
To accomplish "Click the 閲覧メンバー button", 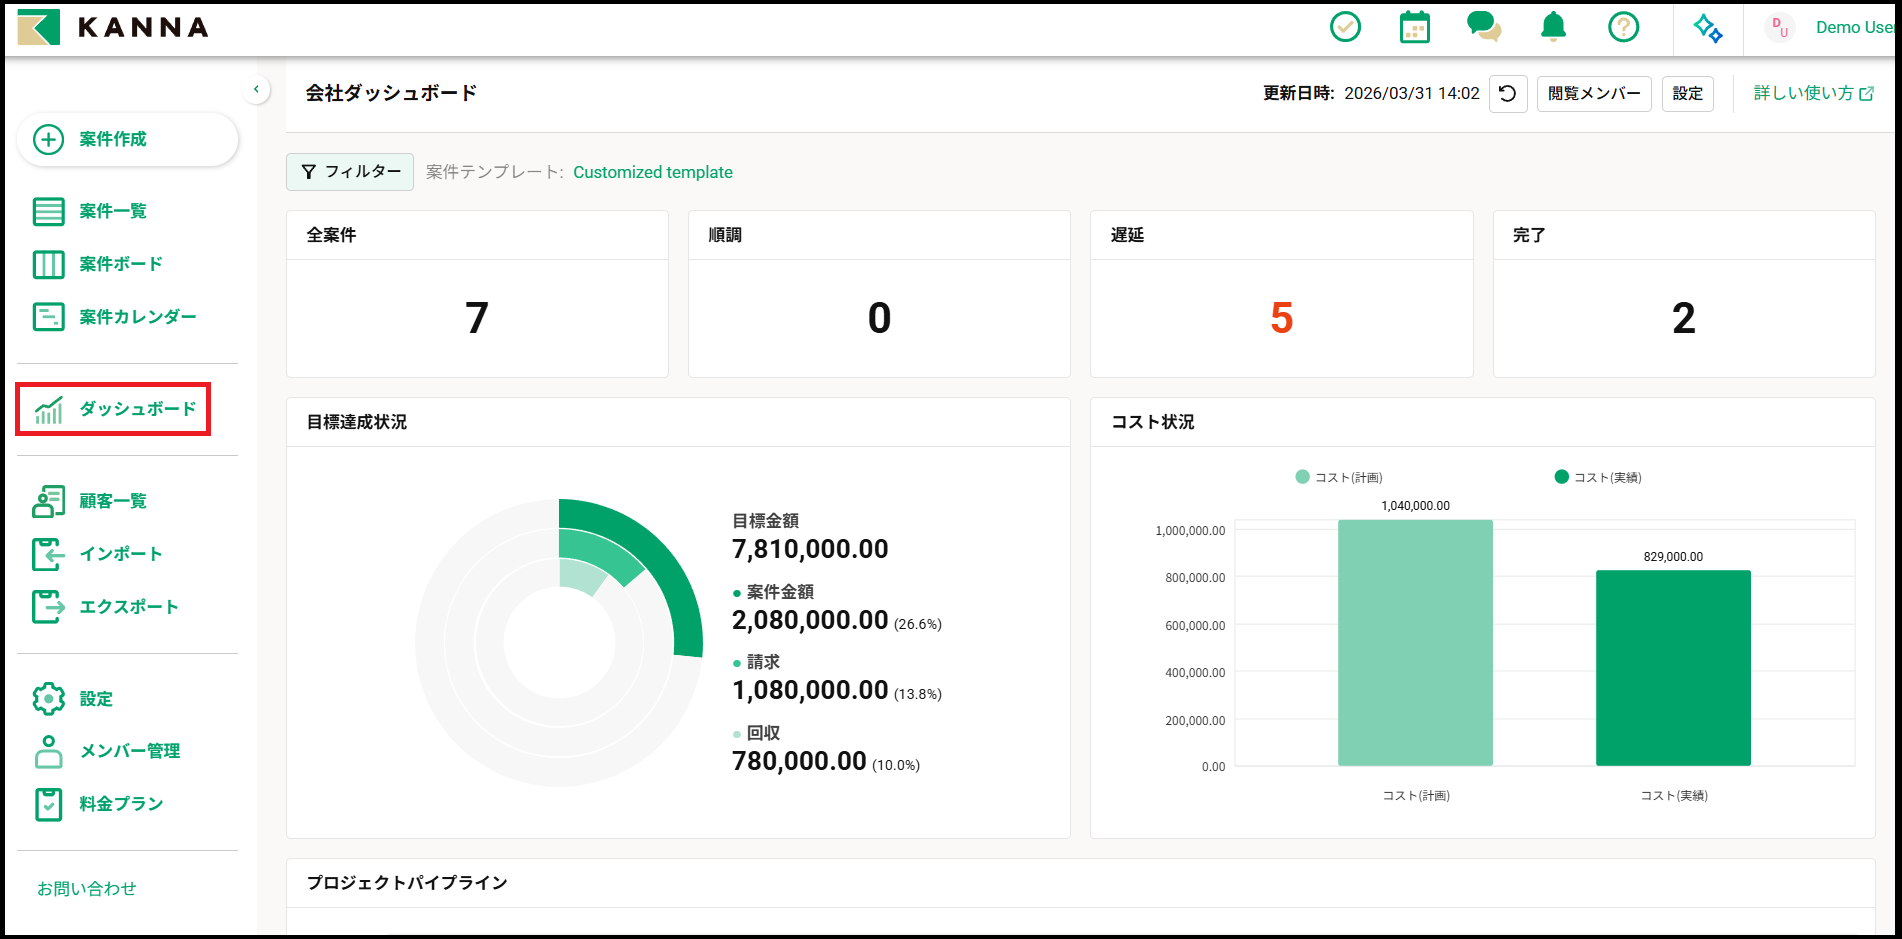I will click(x=1594, y=94).
